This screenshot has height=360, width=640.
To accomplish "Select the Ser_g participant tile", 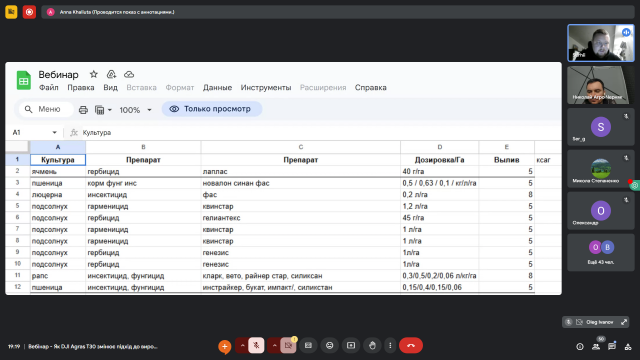I will point(601,127).
